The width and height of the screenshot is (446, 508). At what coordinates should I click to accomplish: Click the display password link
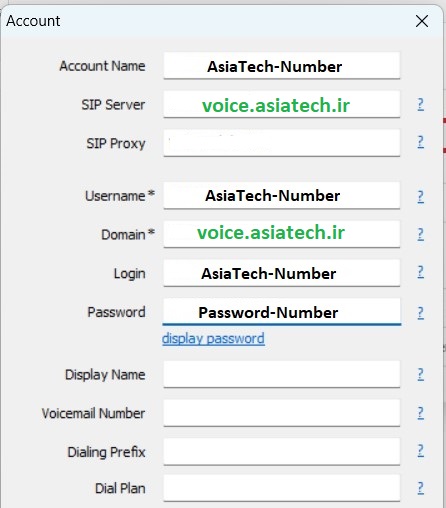(213, 339)
